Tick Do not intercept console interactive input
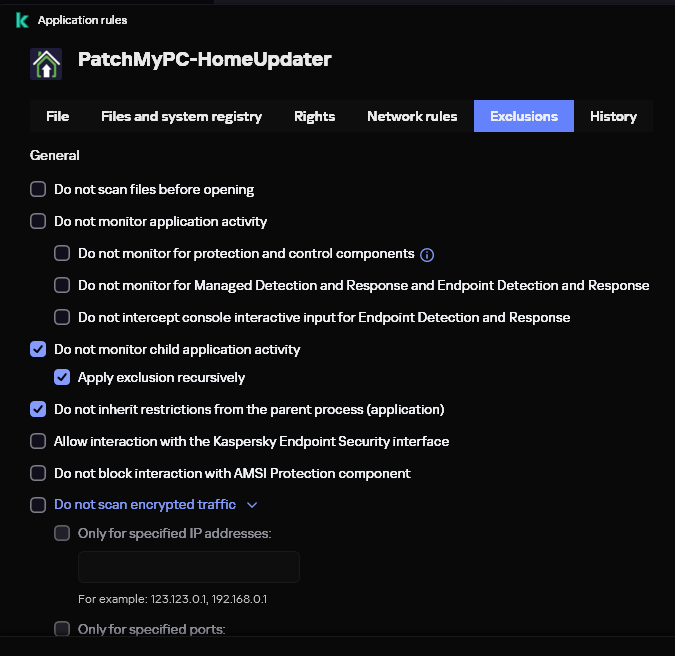This screenshot has height=656, width=675. click(x=62, y=317)
